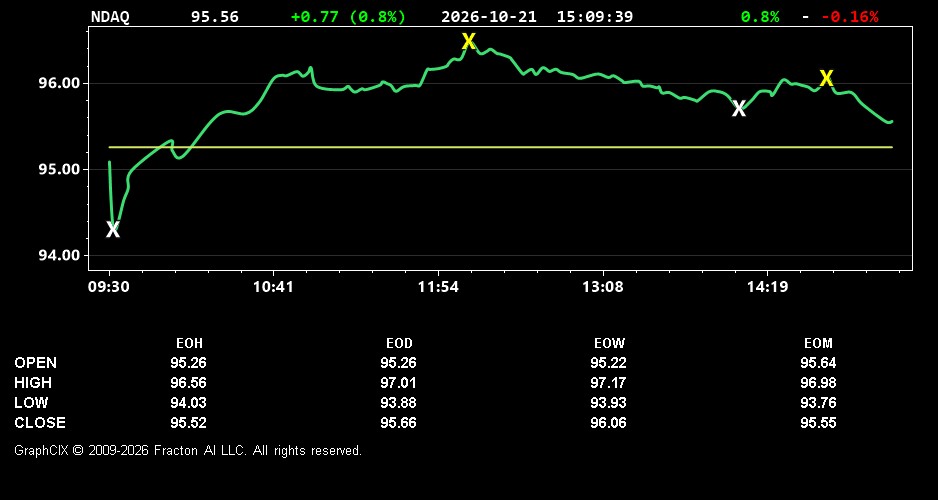
Task: Click the date 2026-10-21 in header
Action: 489,17
